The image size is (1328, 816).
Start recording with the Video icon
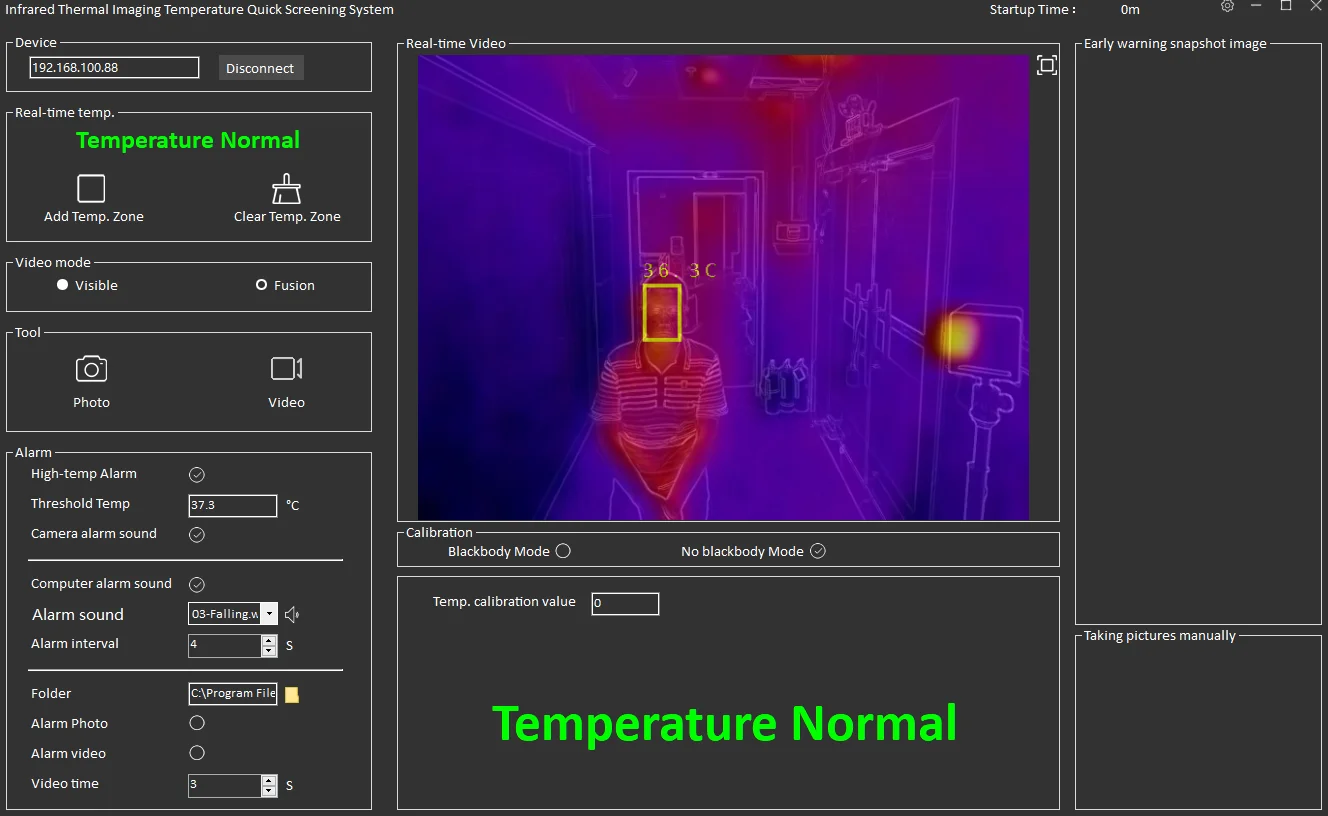pos(286,369)
